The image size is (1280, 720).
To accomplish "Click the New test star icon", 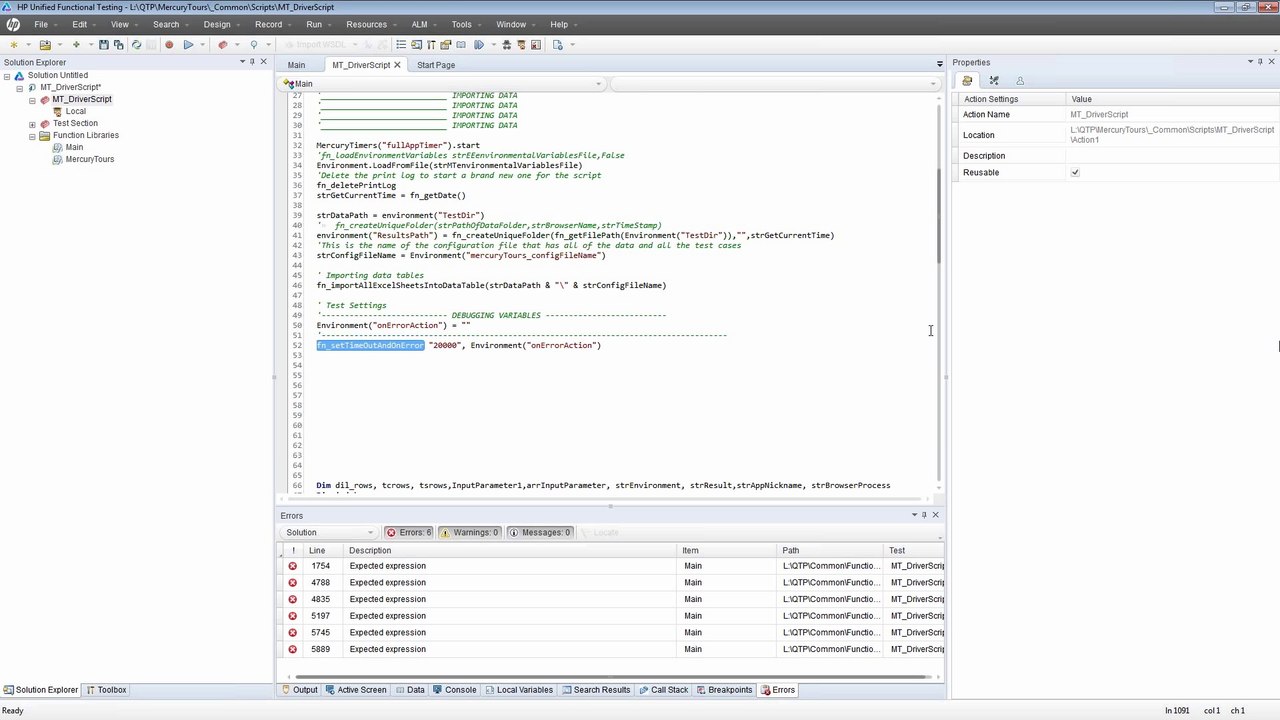I will [13, 45].
